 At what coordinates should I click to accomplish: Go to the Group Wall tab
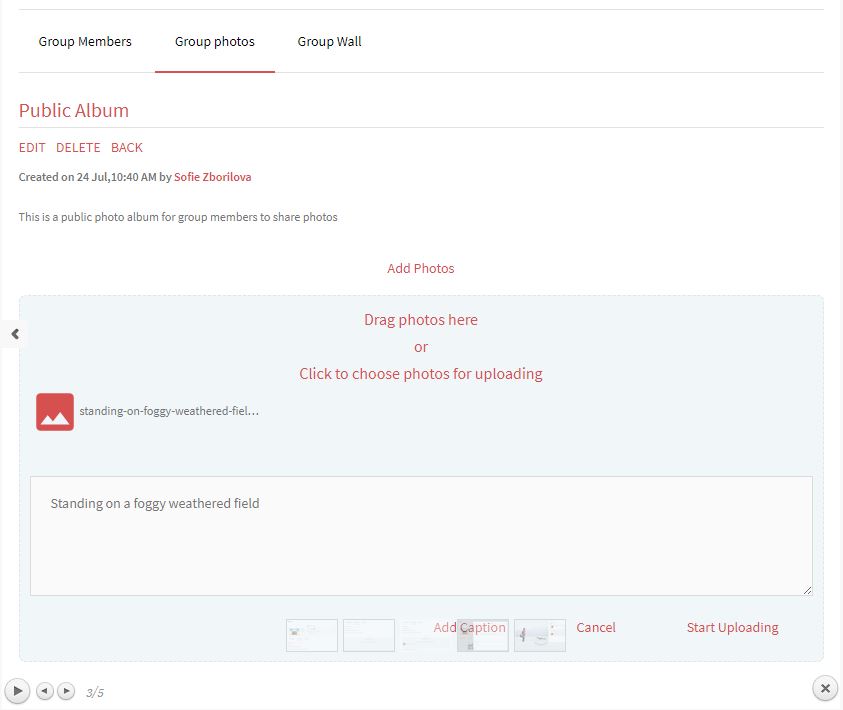point(329,41)
